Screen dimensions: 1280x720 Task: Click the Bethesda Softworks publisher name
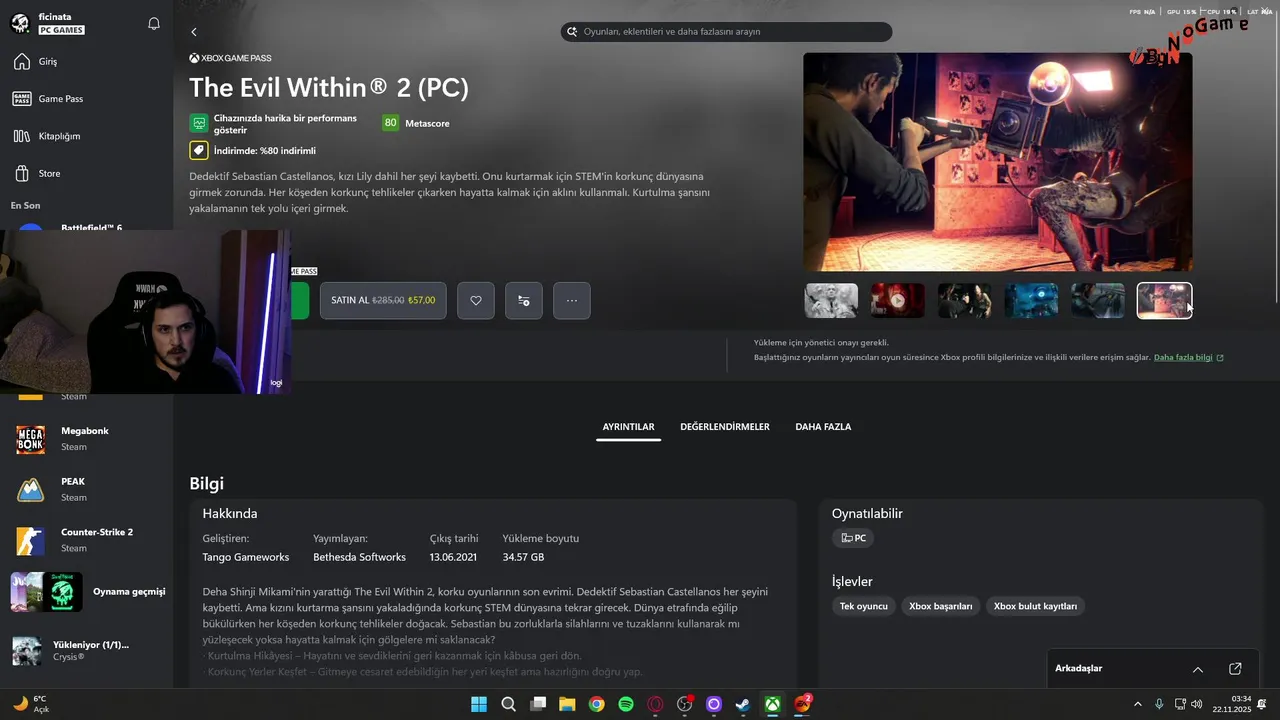click(x=359, y=557)
